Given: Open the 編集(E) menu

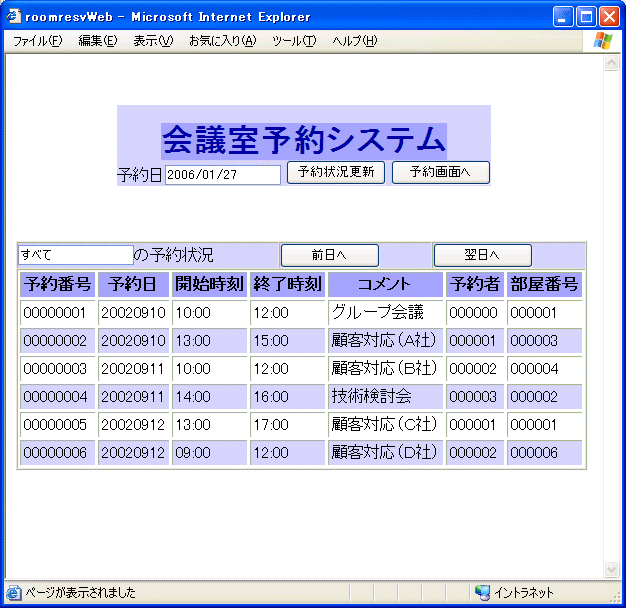Looking at the screenshot, I should coord(97,41).
